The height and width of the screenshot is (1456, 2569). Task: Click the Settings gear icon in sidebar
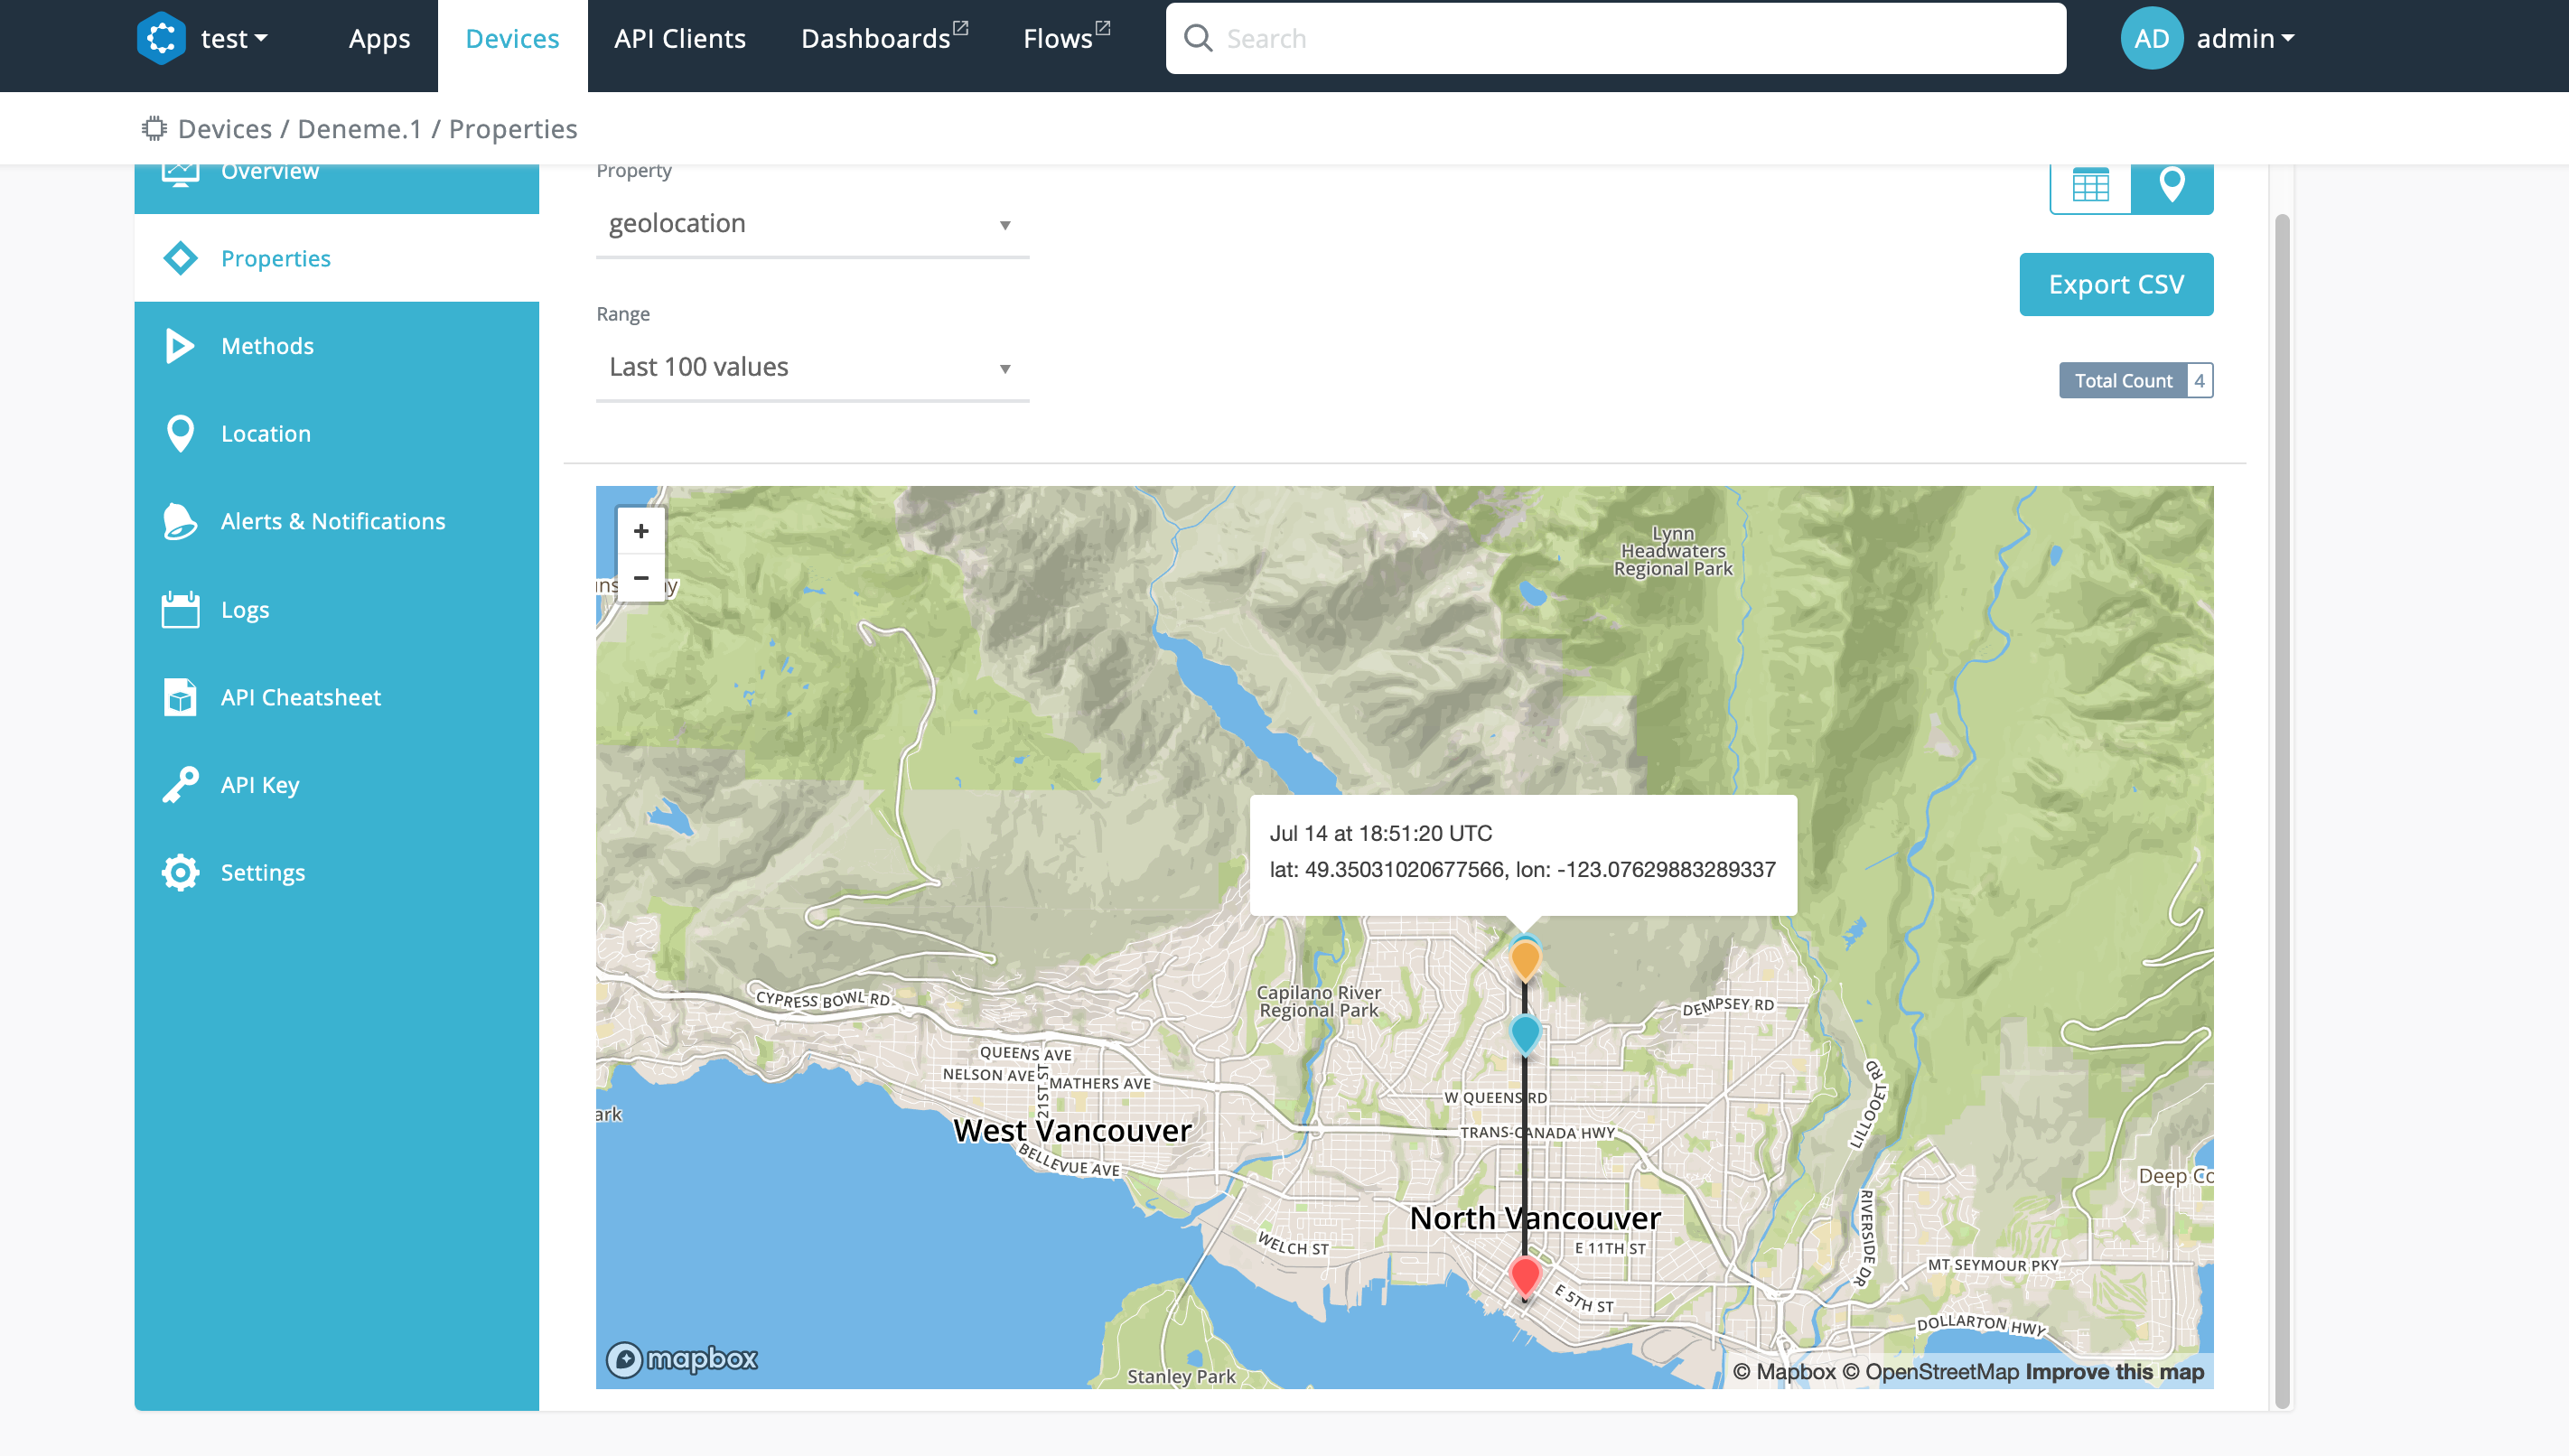click(180, 872)
